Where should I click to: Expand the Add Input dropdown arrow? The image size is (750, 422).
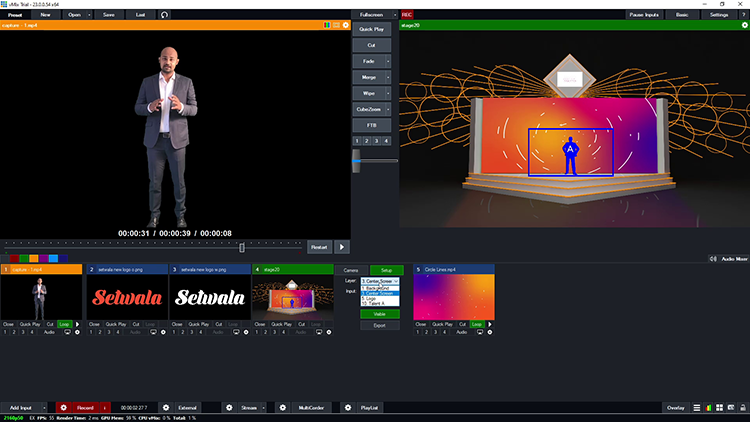point(43,408)
